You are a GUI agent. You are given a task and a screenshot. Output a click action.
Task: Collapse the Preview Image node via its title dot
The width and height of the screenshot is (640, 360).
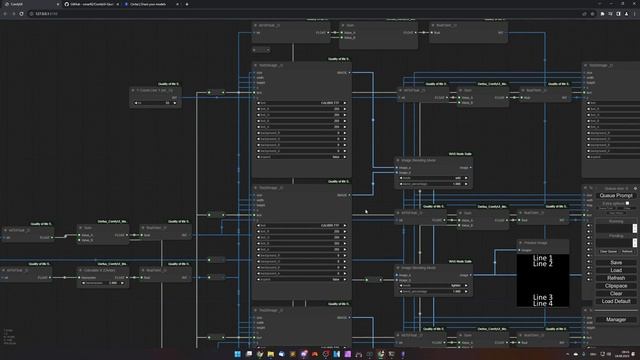tap(520, 243)
